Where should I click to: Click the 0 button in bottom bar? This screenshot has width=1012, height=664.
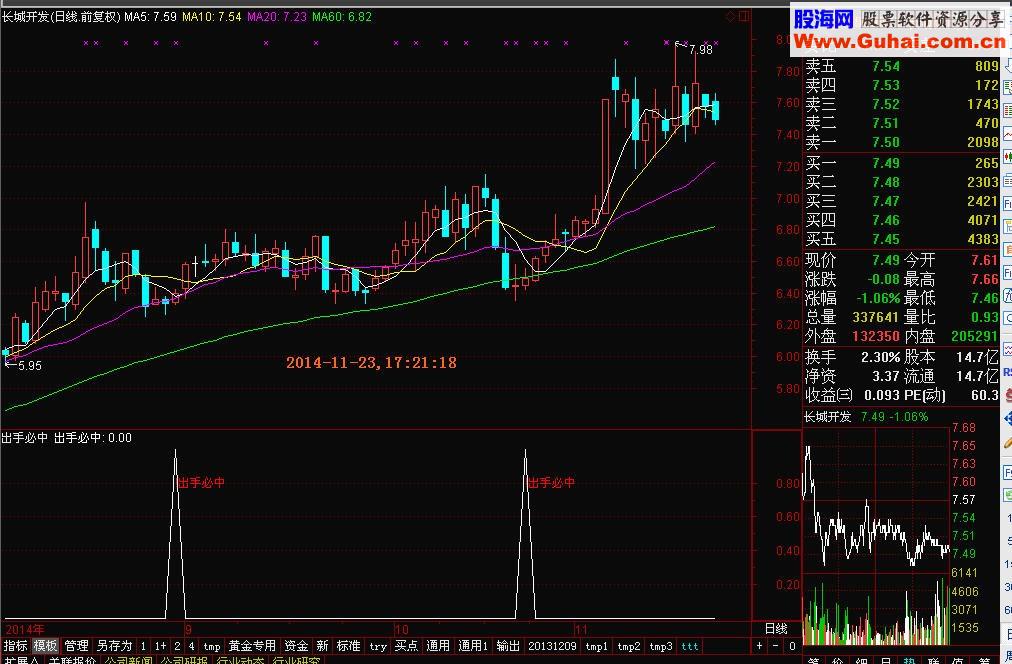point(792,645)
